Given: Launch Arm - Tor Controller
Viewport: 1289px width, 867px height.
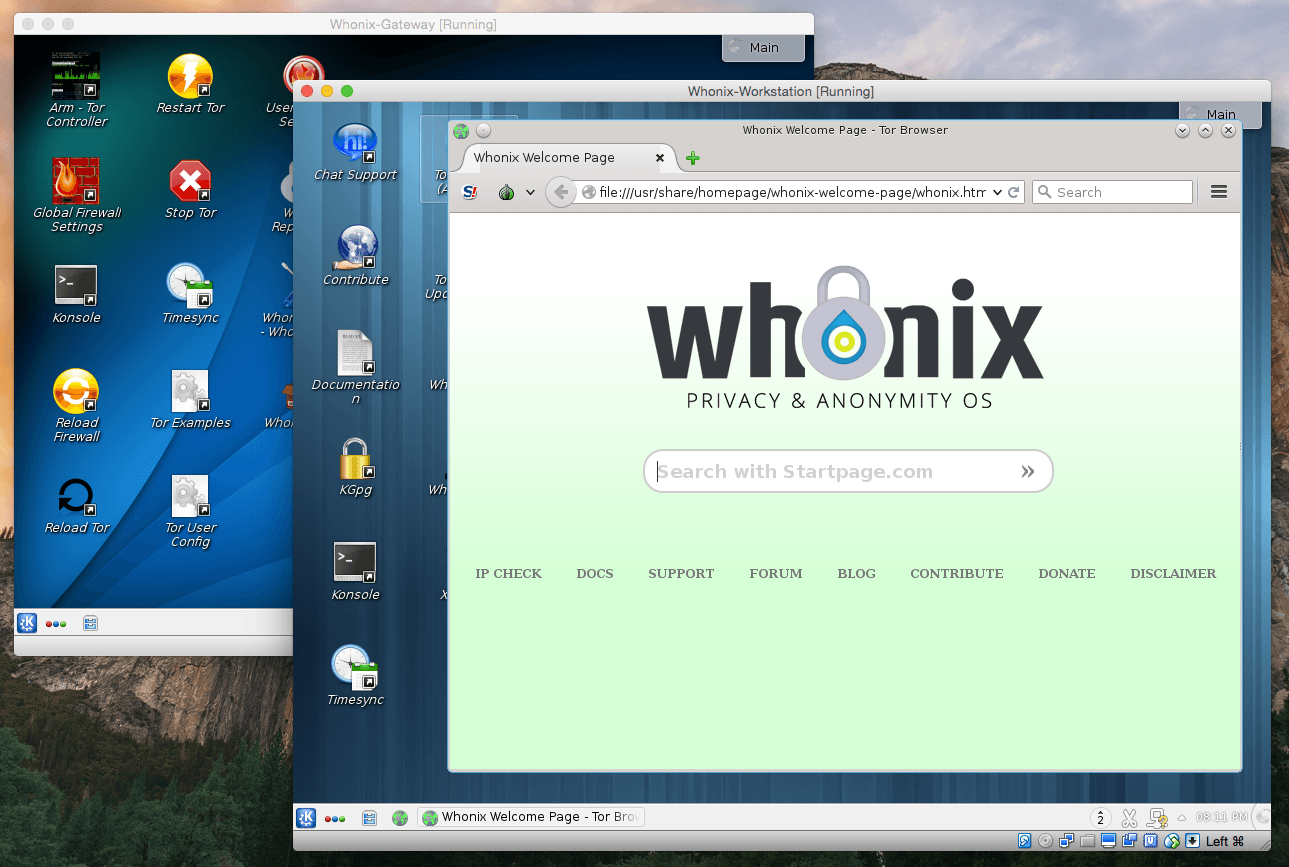Looking at the screenshot, I should (75, 75).
